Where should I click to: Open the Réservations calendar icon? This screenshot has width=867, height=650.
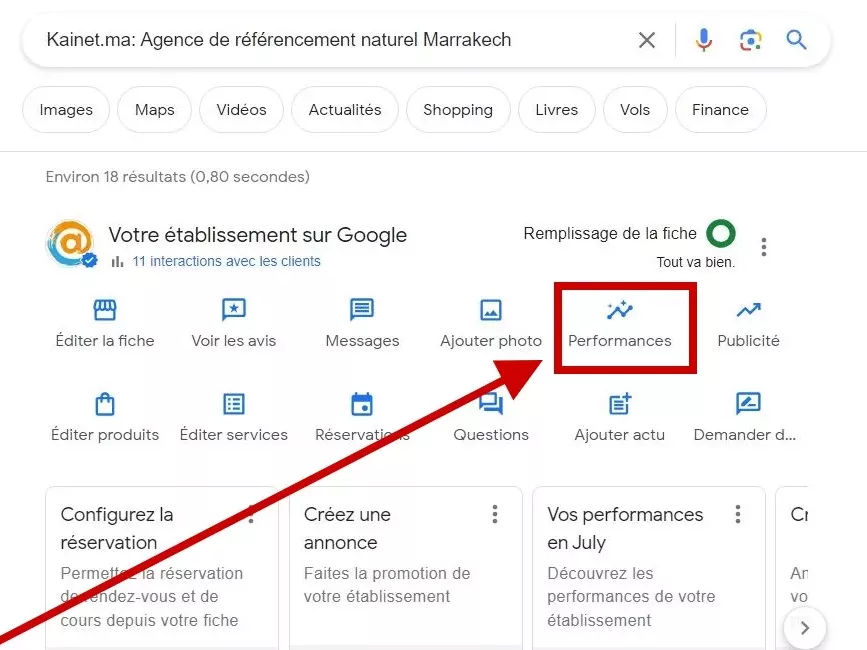point(362,404)
